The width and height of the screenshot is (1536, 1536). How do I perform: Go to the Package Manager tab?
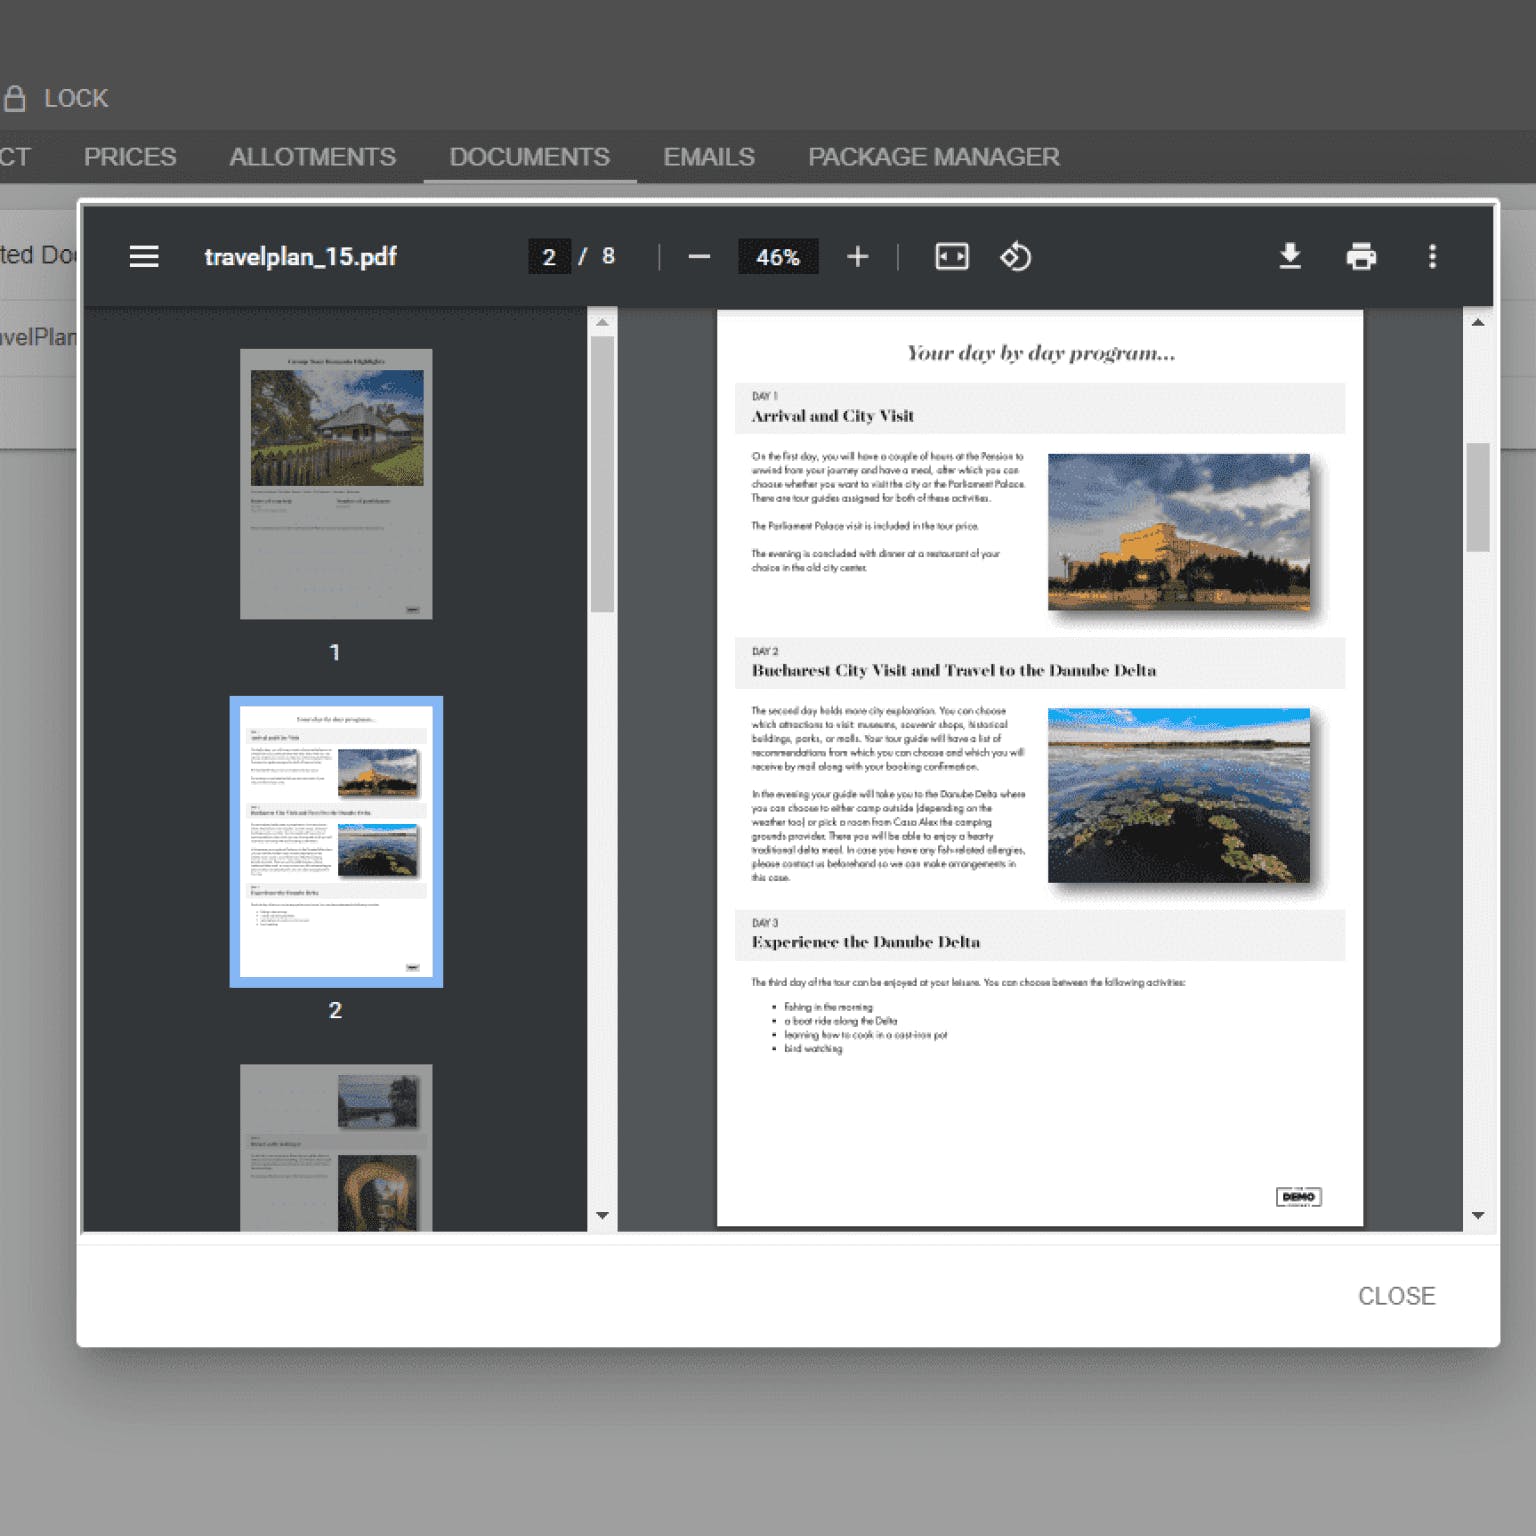click(x=933, y=157)
